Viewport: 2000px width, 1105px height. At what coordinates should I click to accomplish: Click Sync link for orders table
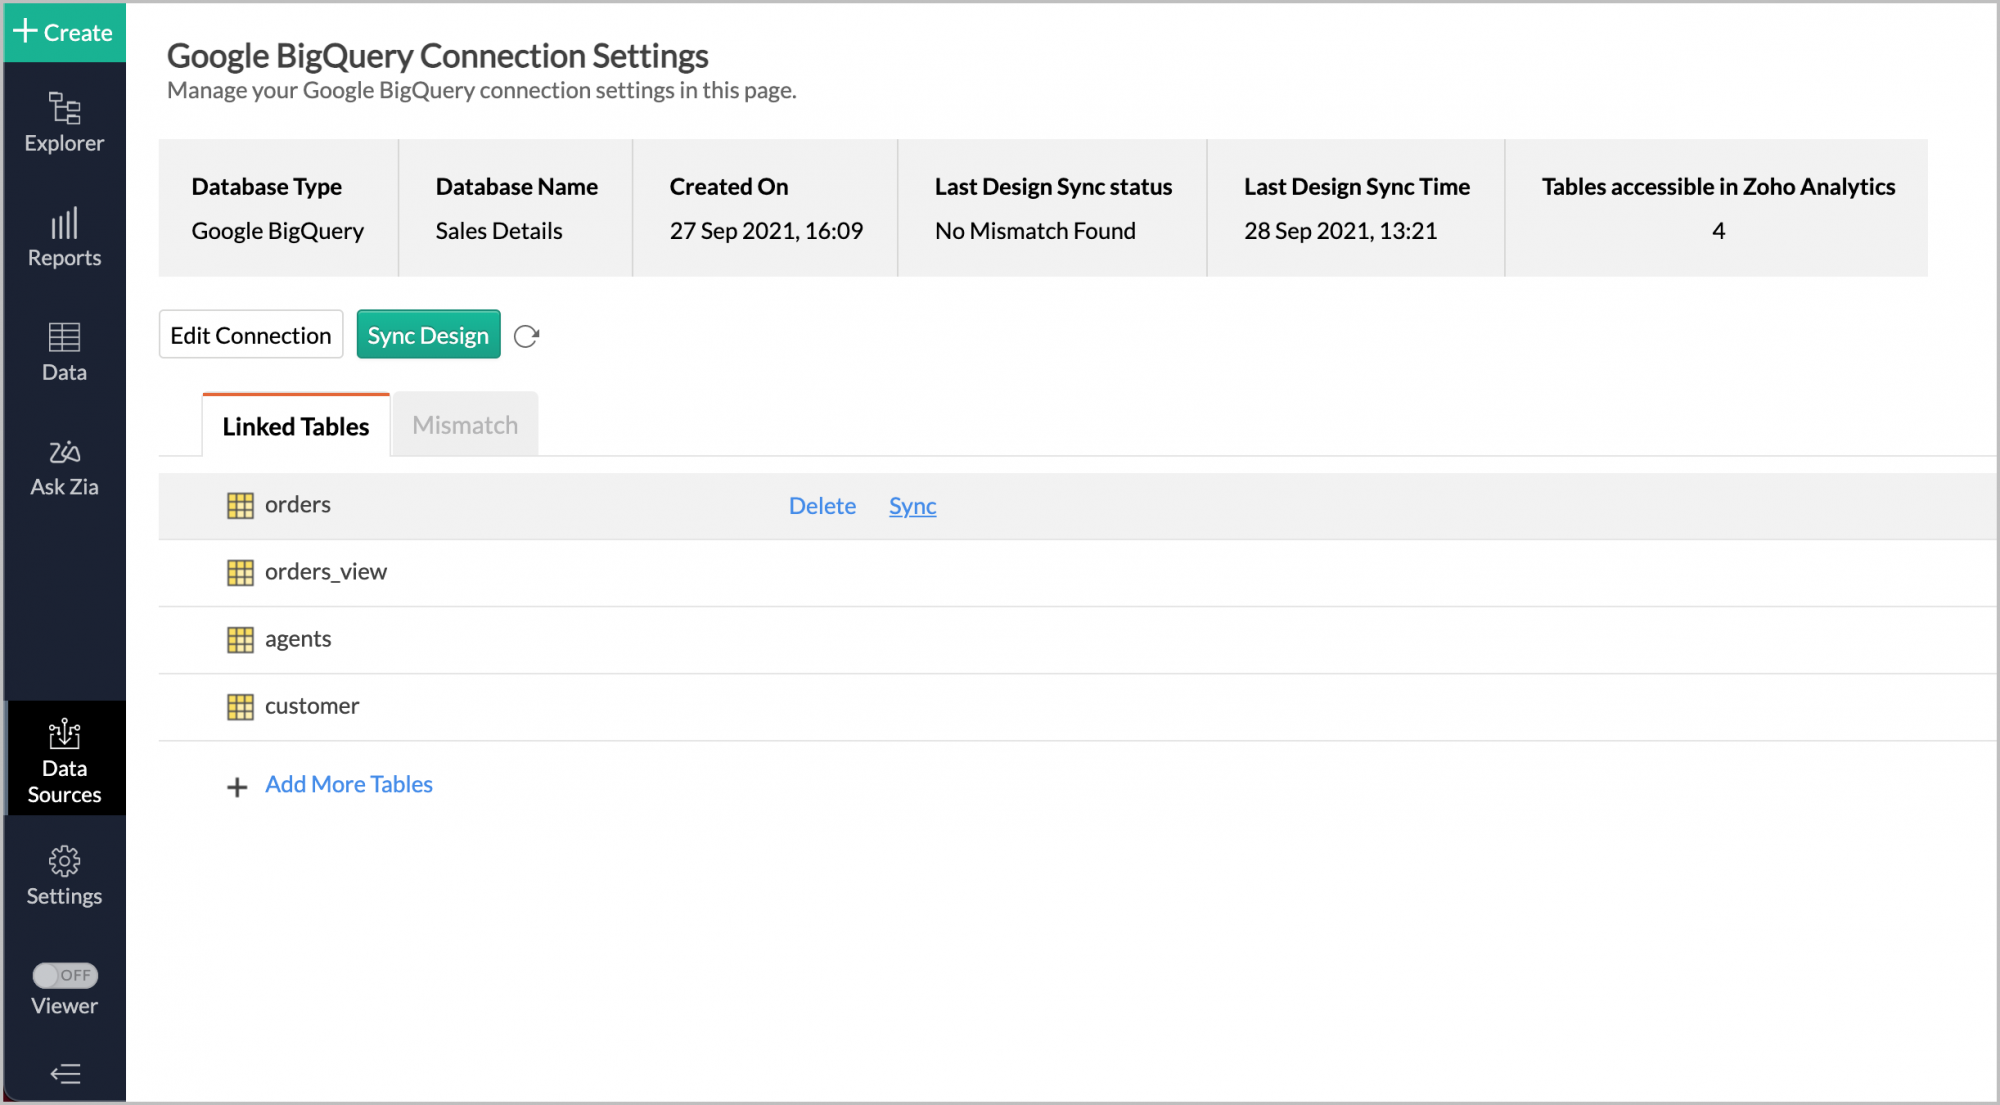[x=913, y=506]
